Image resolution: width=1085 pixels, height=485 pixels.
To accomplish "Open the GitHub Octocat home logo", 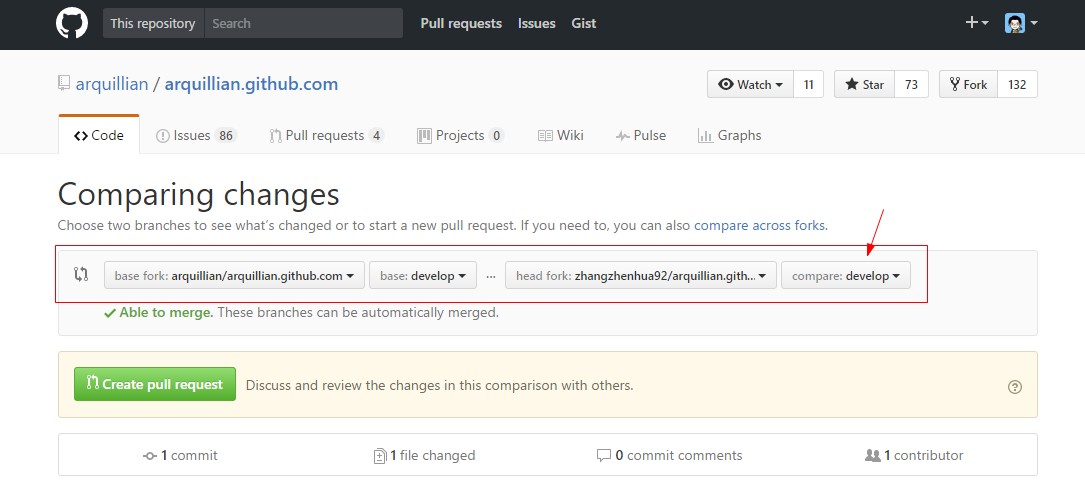I will pyautogui.click(x=72, y=24).
